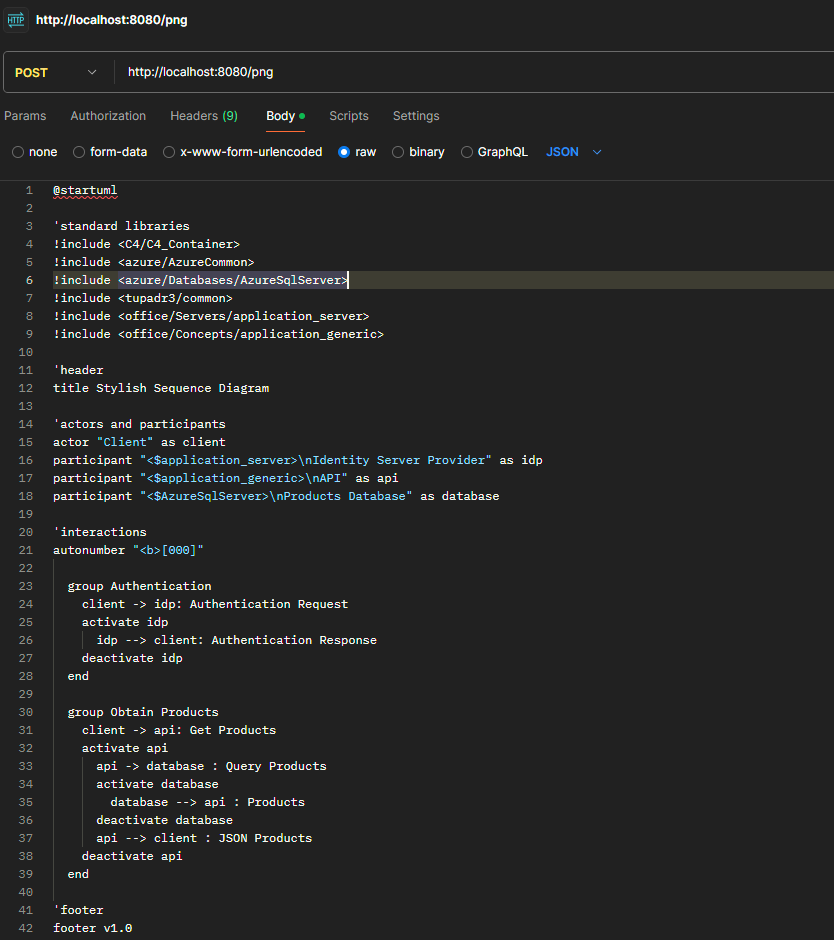The image size is (834, 940).
Task: Click line number 42 in gutter
Action: (x=26, y=927)
